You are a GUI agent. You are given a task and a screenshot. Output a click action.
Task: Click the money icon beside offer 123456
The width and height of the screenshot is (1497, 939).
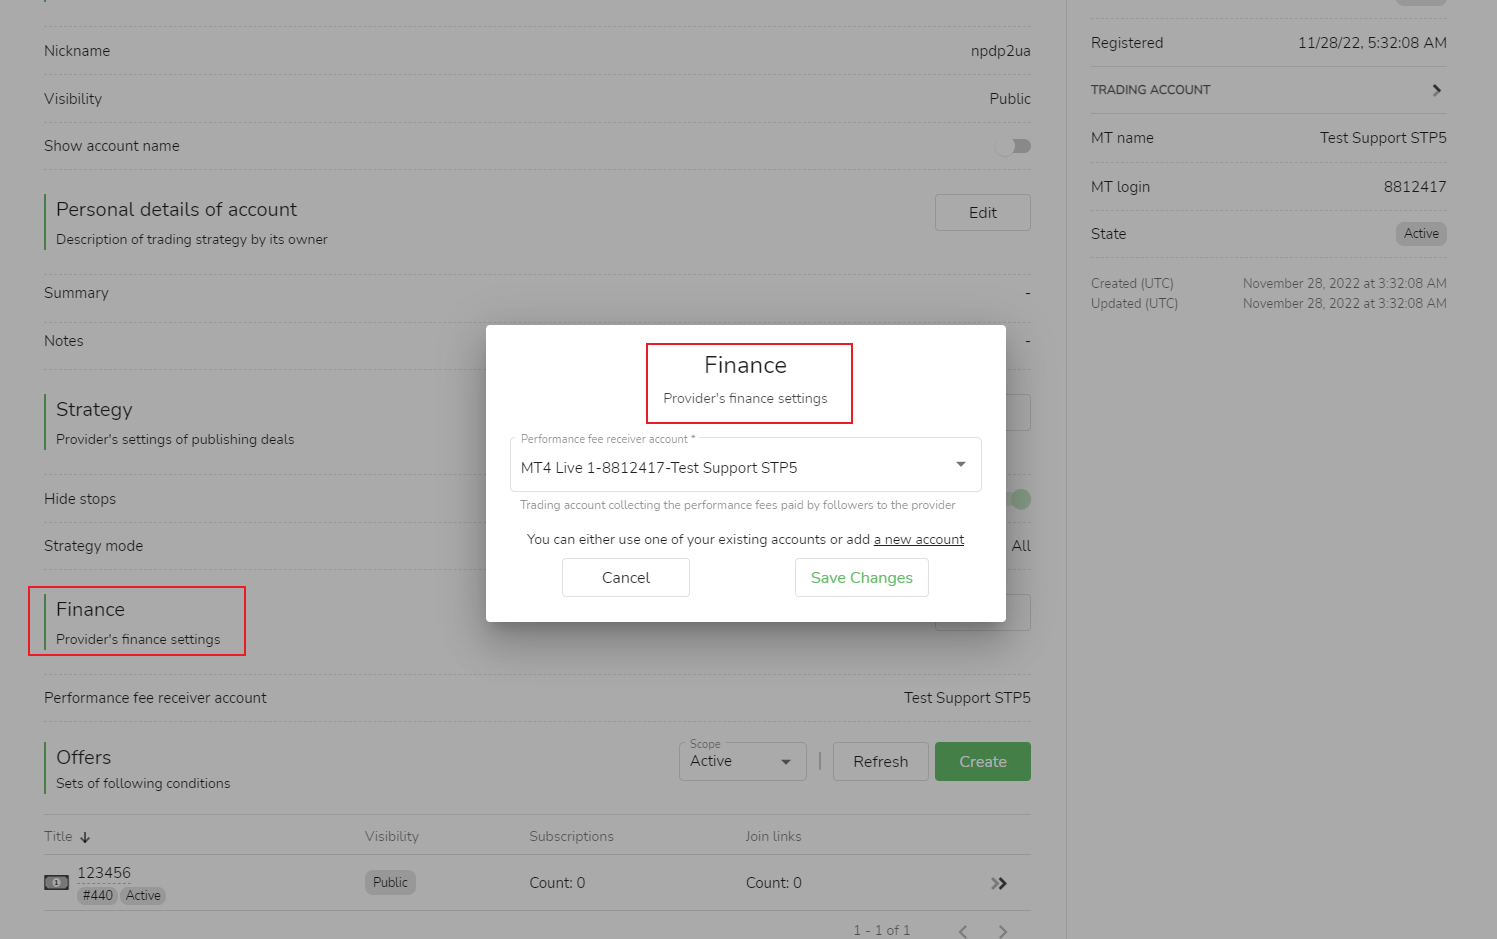[x=56, y=882]
